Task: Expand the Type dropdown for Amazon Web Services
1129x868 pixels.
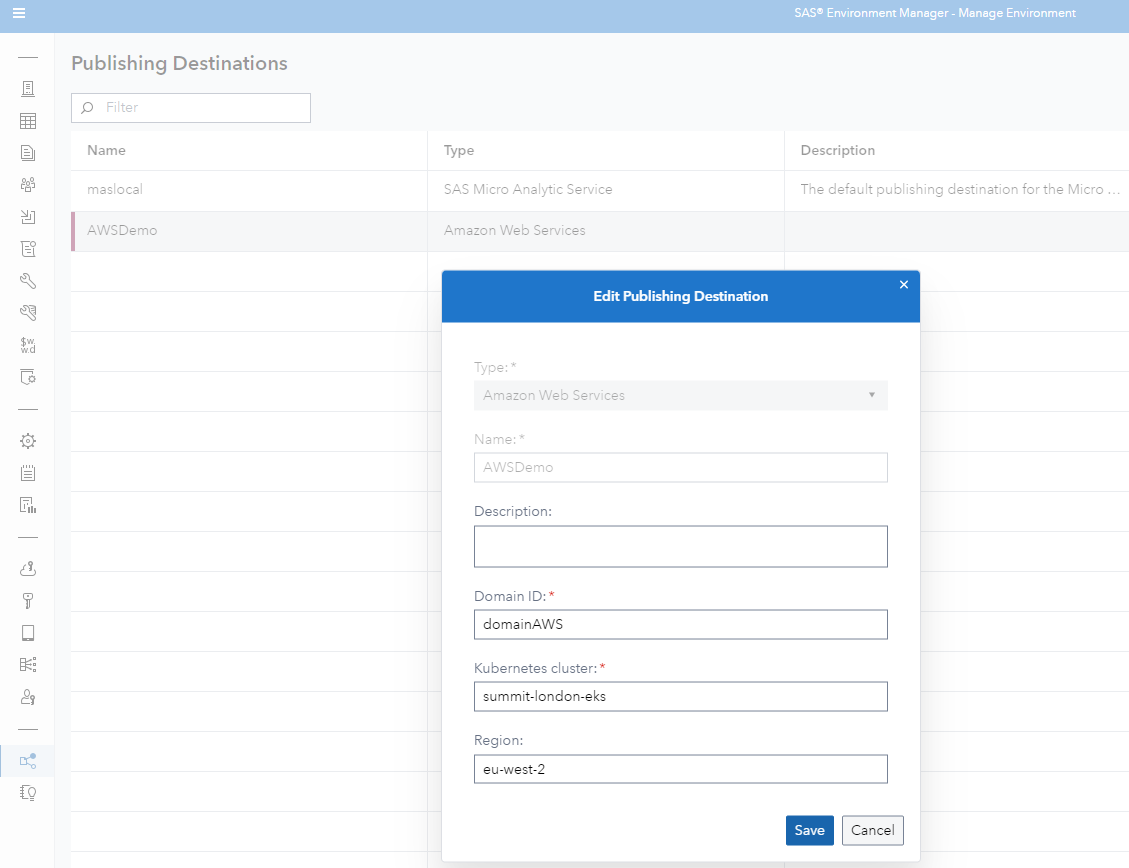Action: [x=680, y=395]
